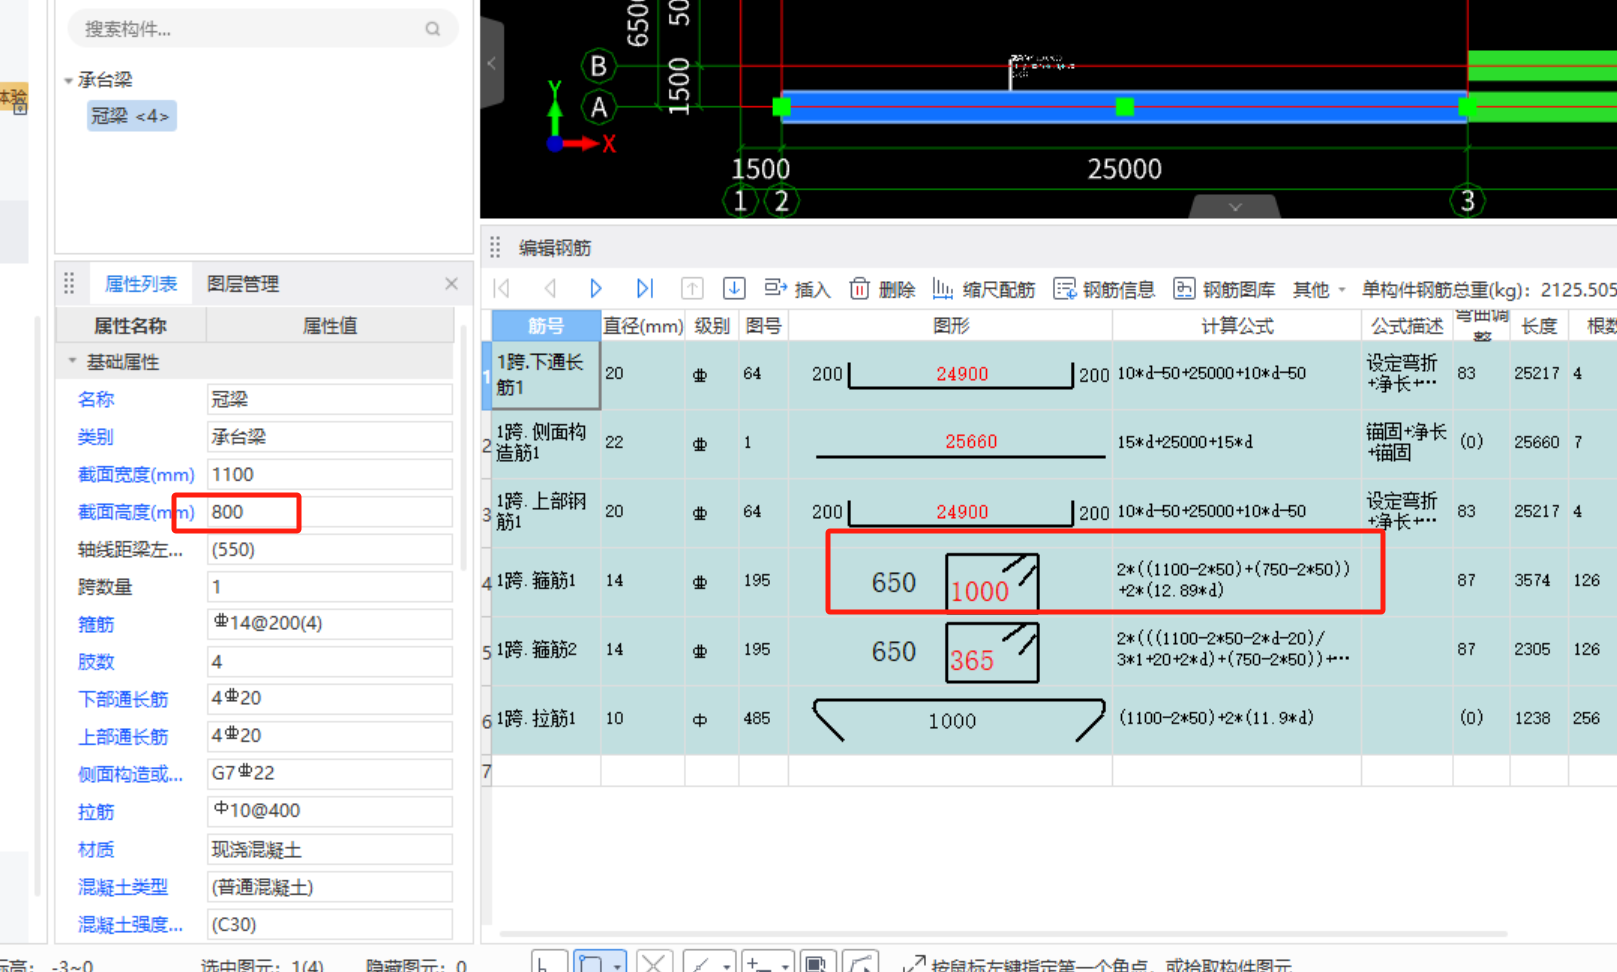
Task: Click the 类别 value 承台梁
Action: pyautogui.click(x=329, y=437)
